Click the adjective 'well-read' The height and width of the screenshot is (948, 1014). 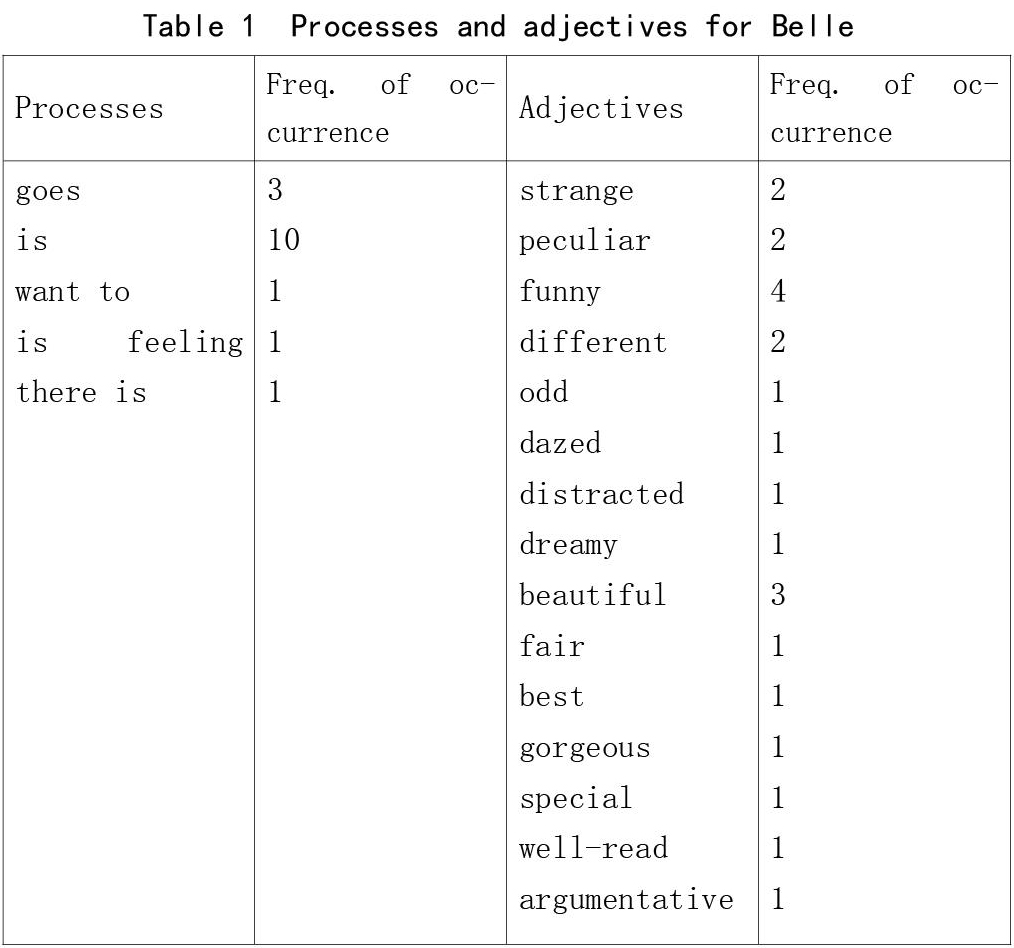593,848
